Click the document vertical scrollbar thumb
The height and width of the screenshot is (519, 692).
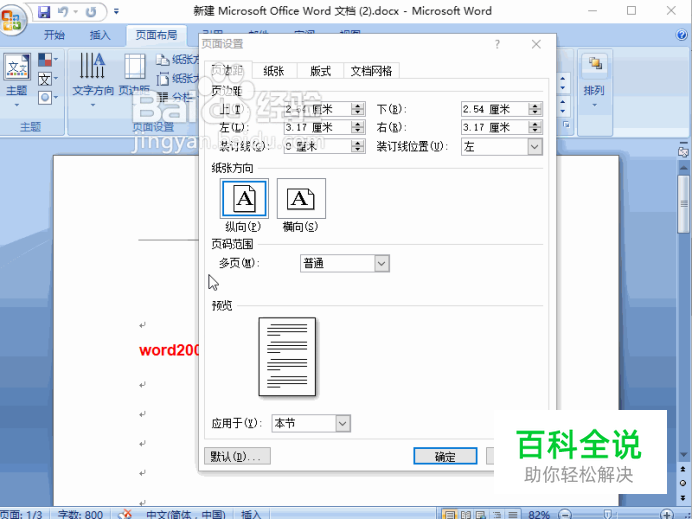coord(684,203)
